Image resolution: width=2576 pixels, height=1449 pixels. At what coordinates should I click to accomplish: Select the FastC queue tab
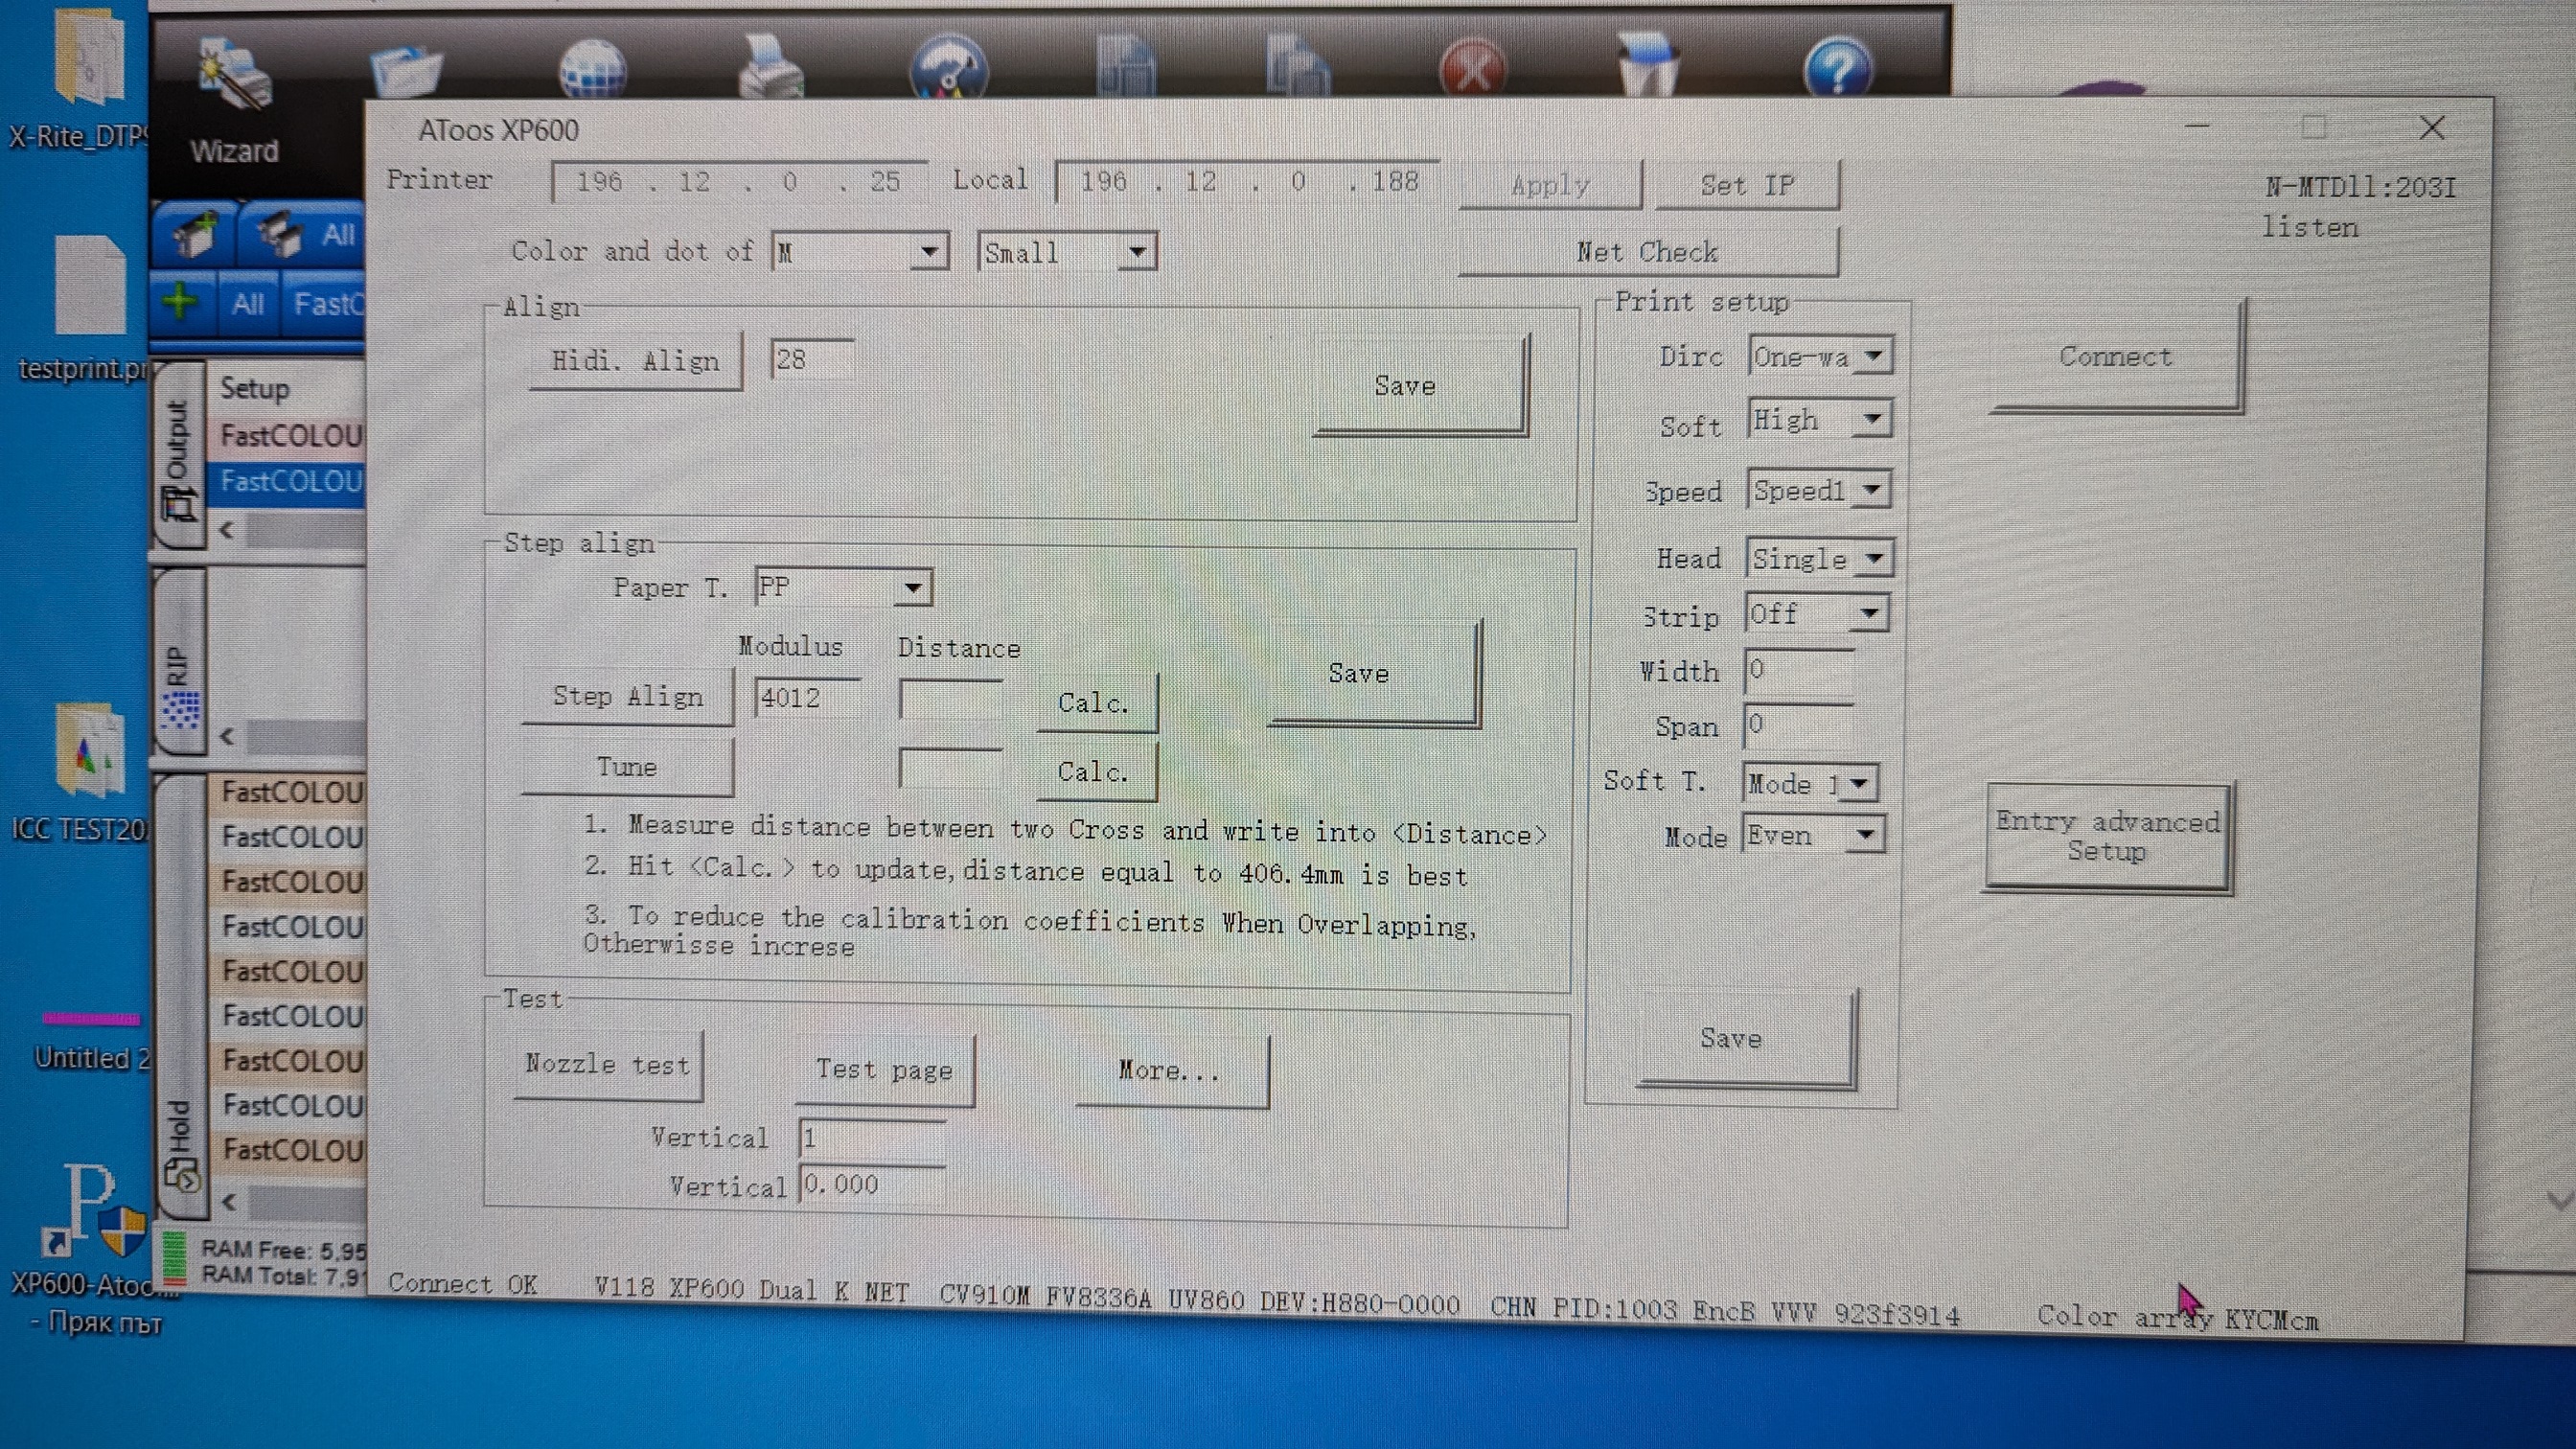click(x=326, y=303)
